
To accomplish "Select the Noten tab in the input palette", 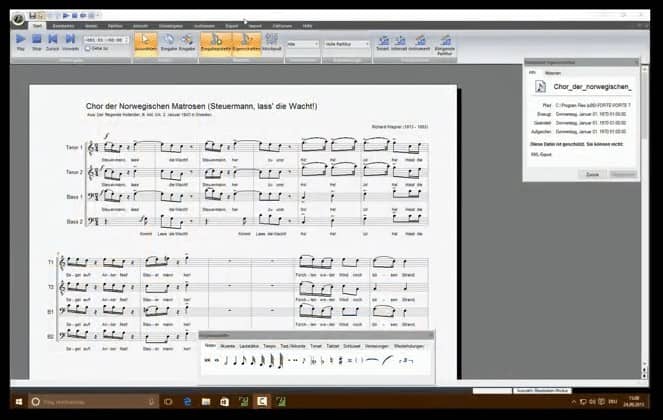I will 210,346.
